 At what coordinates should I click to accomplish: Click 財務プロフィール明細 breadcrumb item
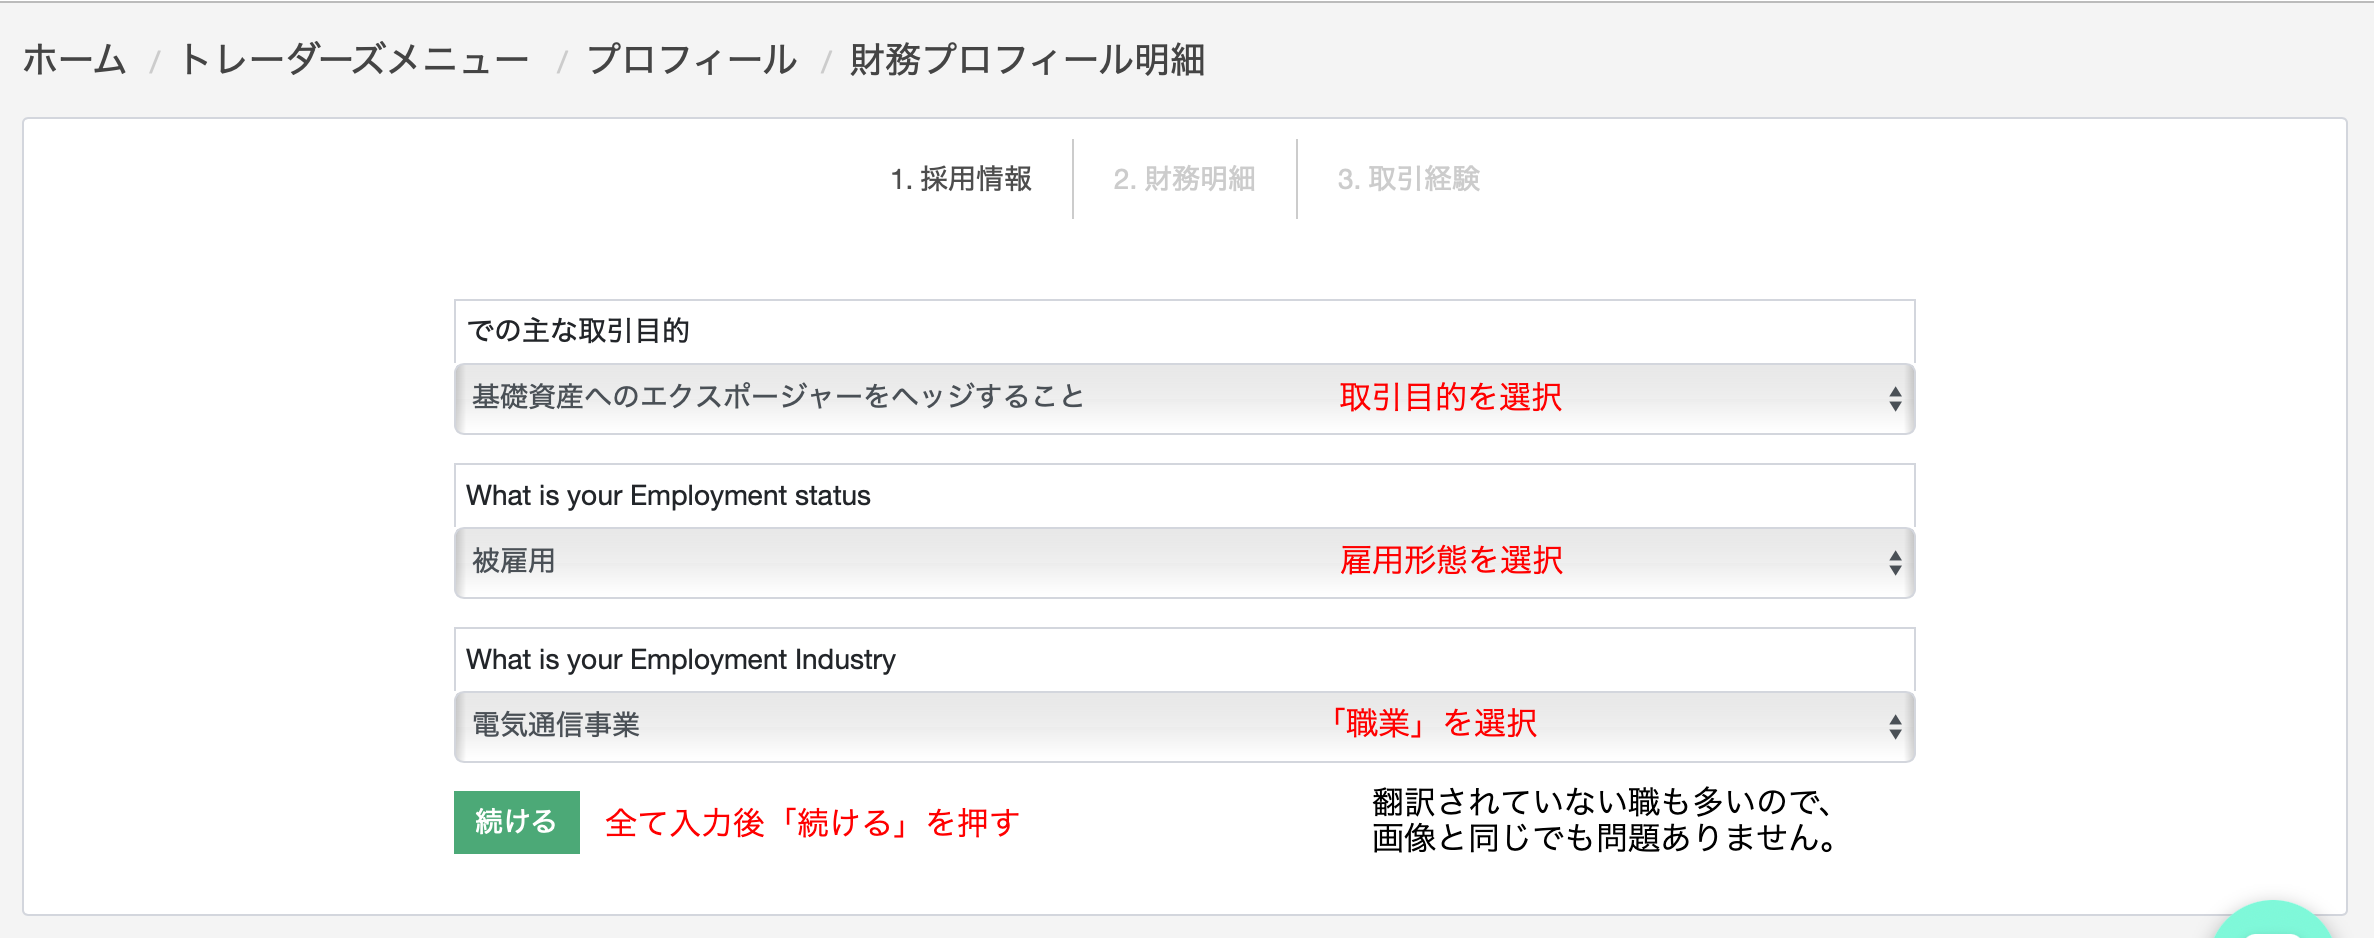tap(1027, 60)
